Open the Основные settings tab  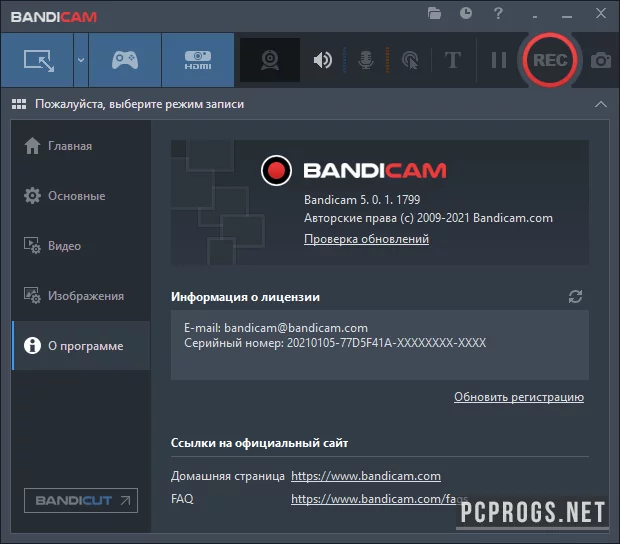click(81, 196)
